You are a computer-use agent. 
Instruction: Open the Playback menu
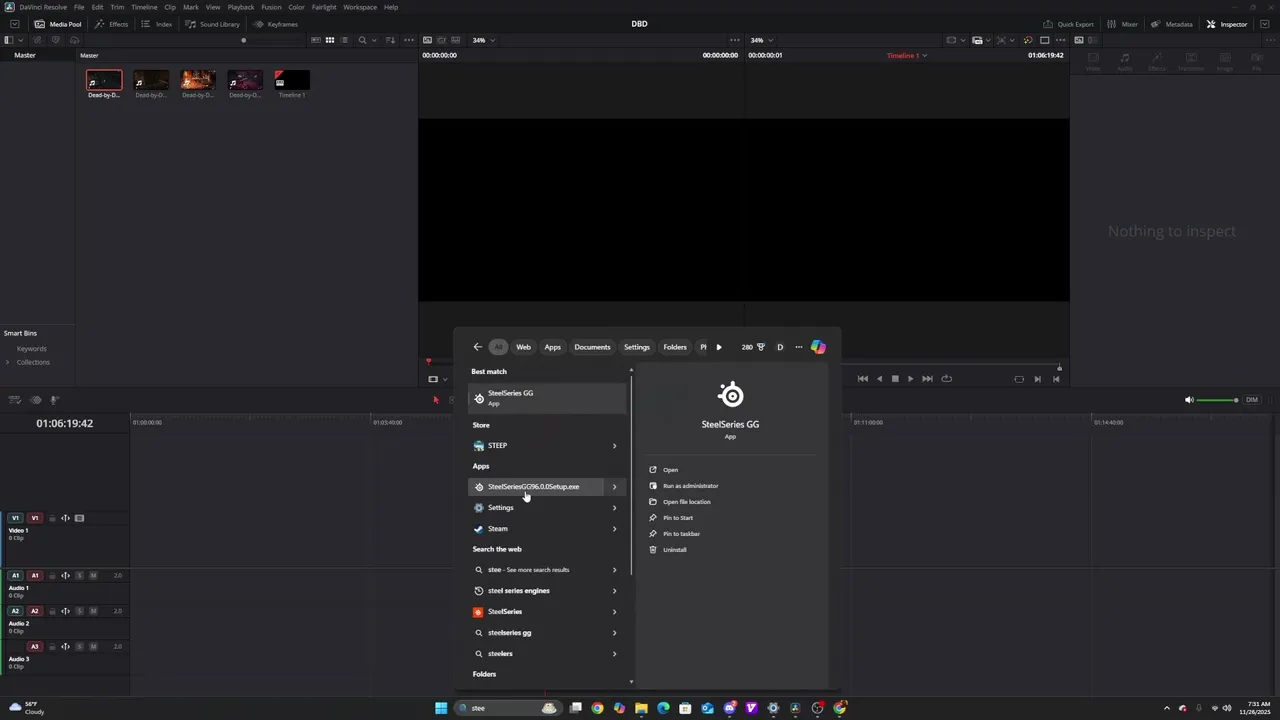241,7
